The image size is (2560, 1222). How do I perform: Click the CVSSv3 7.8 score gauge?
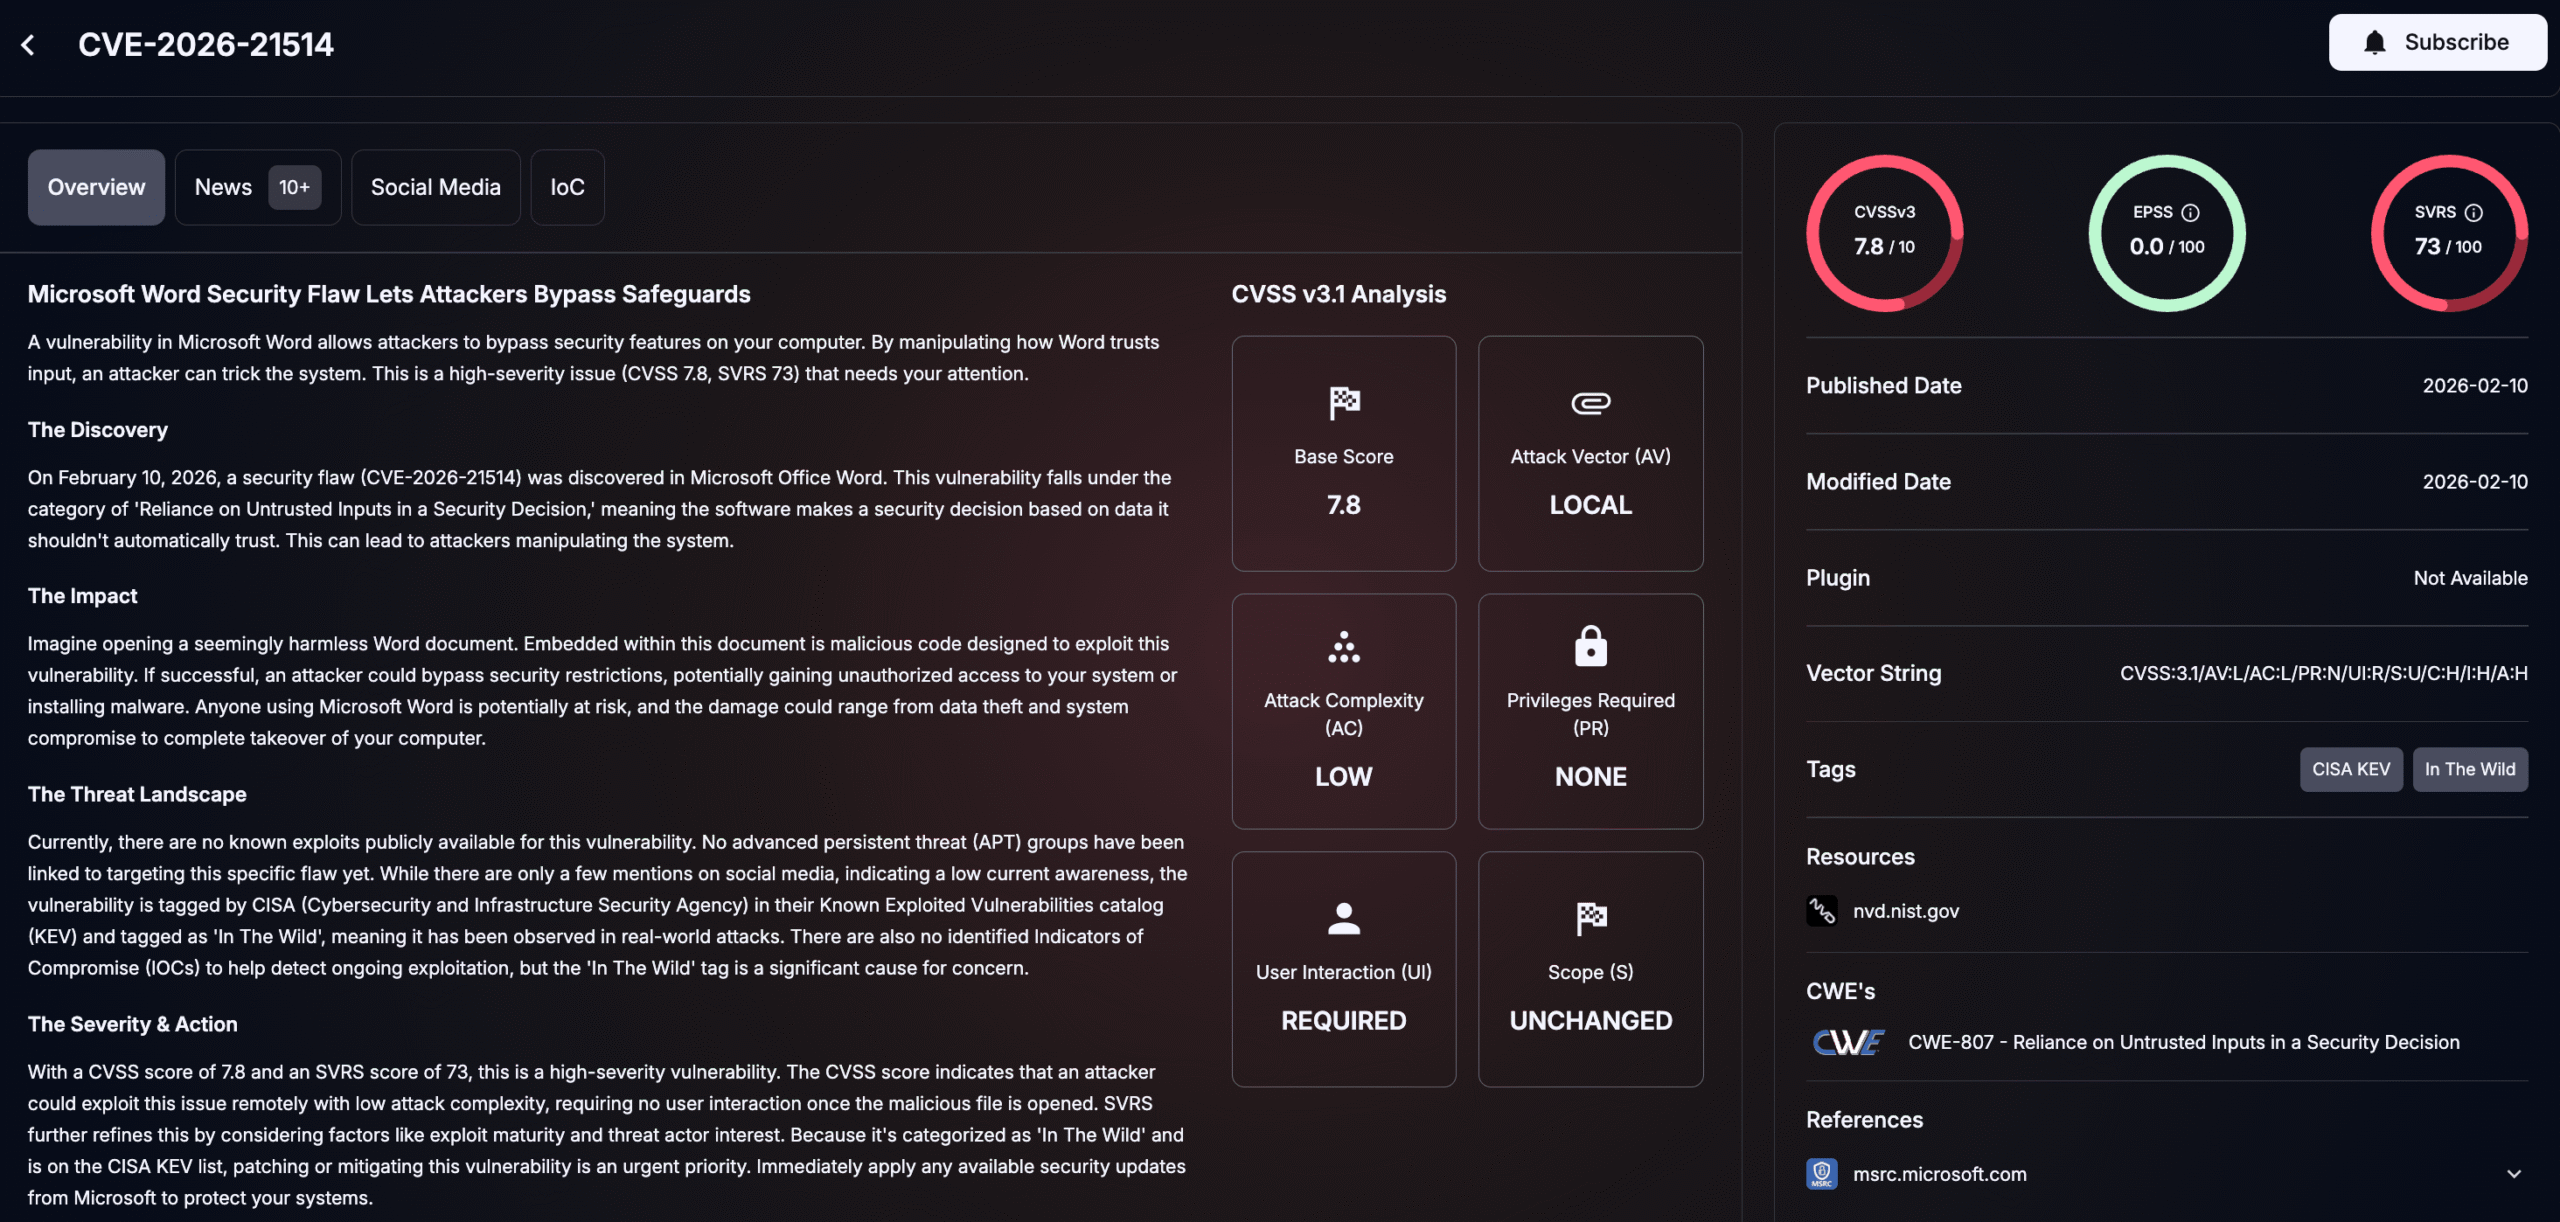(x=1884, y=233)
